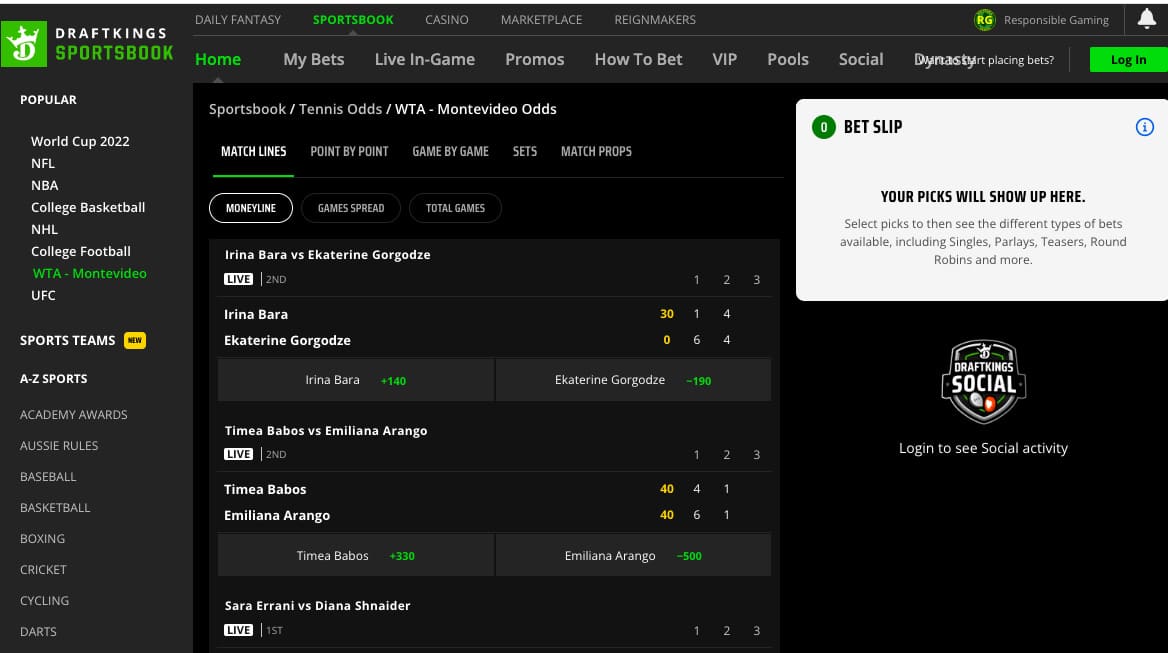
Task: Open My Bets navigation item
Action: coord(314,60)
